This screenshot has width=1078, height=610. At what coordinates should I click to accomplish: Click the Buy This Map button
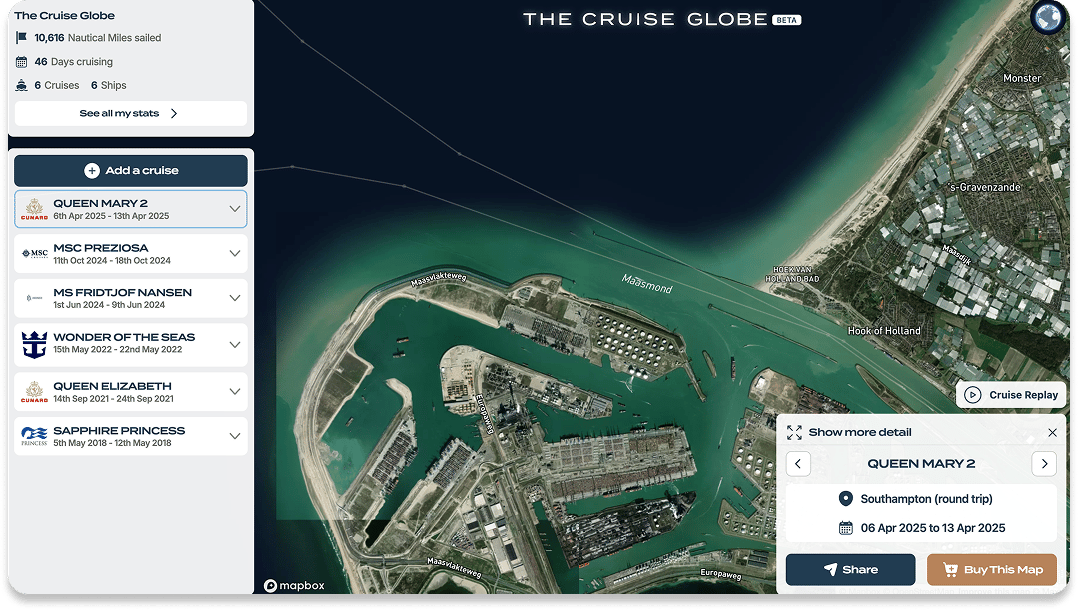(x=991, y=569)
